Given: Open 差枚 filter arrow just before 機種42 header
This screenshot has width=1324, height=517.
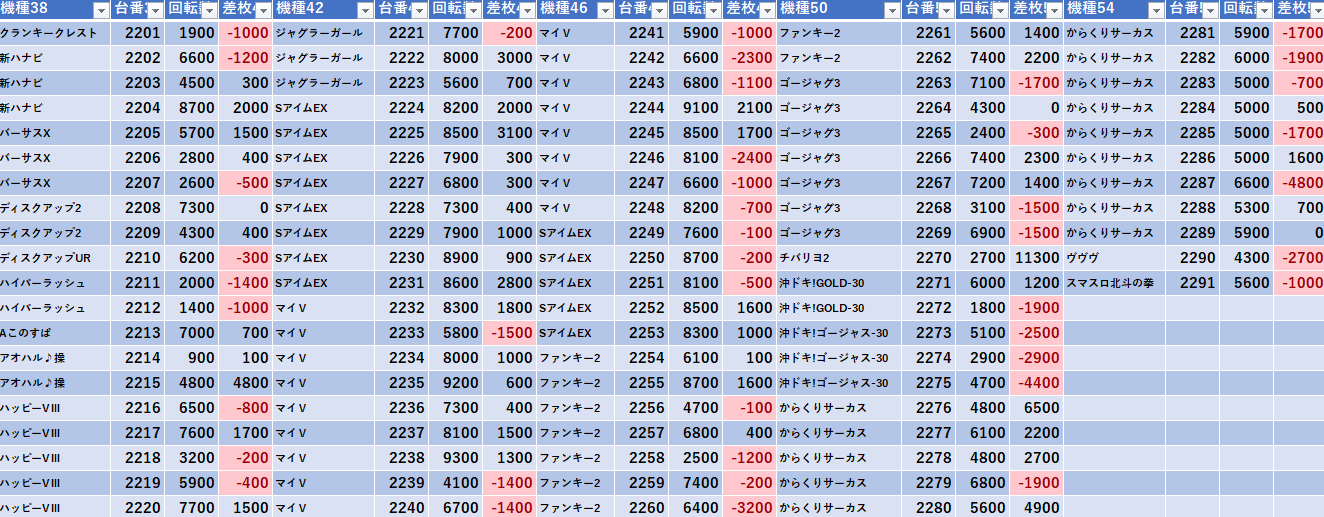Looking at the screenshot, I should 263,10.
